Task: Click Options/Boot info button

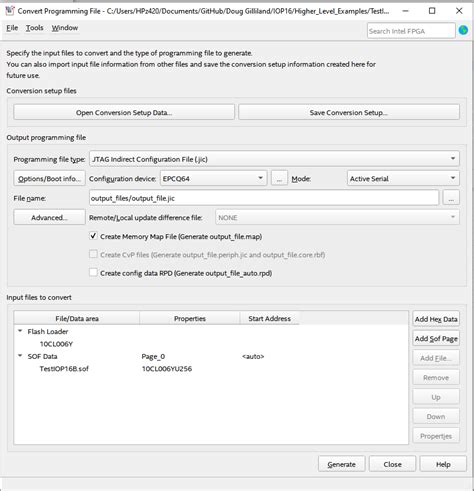Action: [49, 178]
